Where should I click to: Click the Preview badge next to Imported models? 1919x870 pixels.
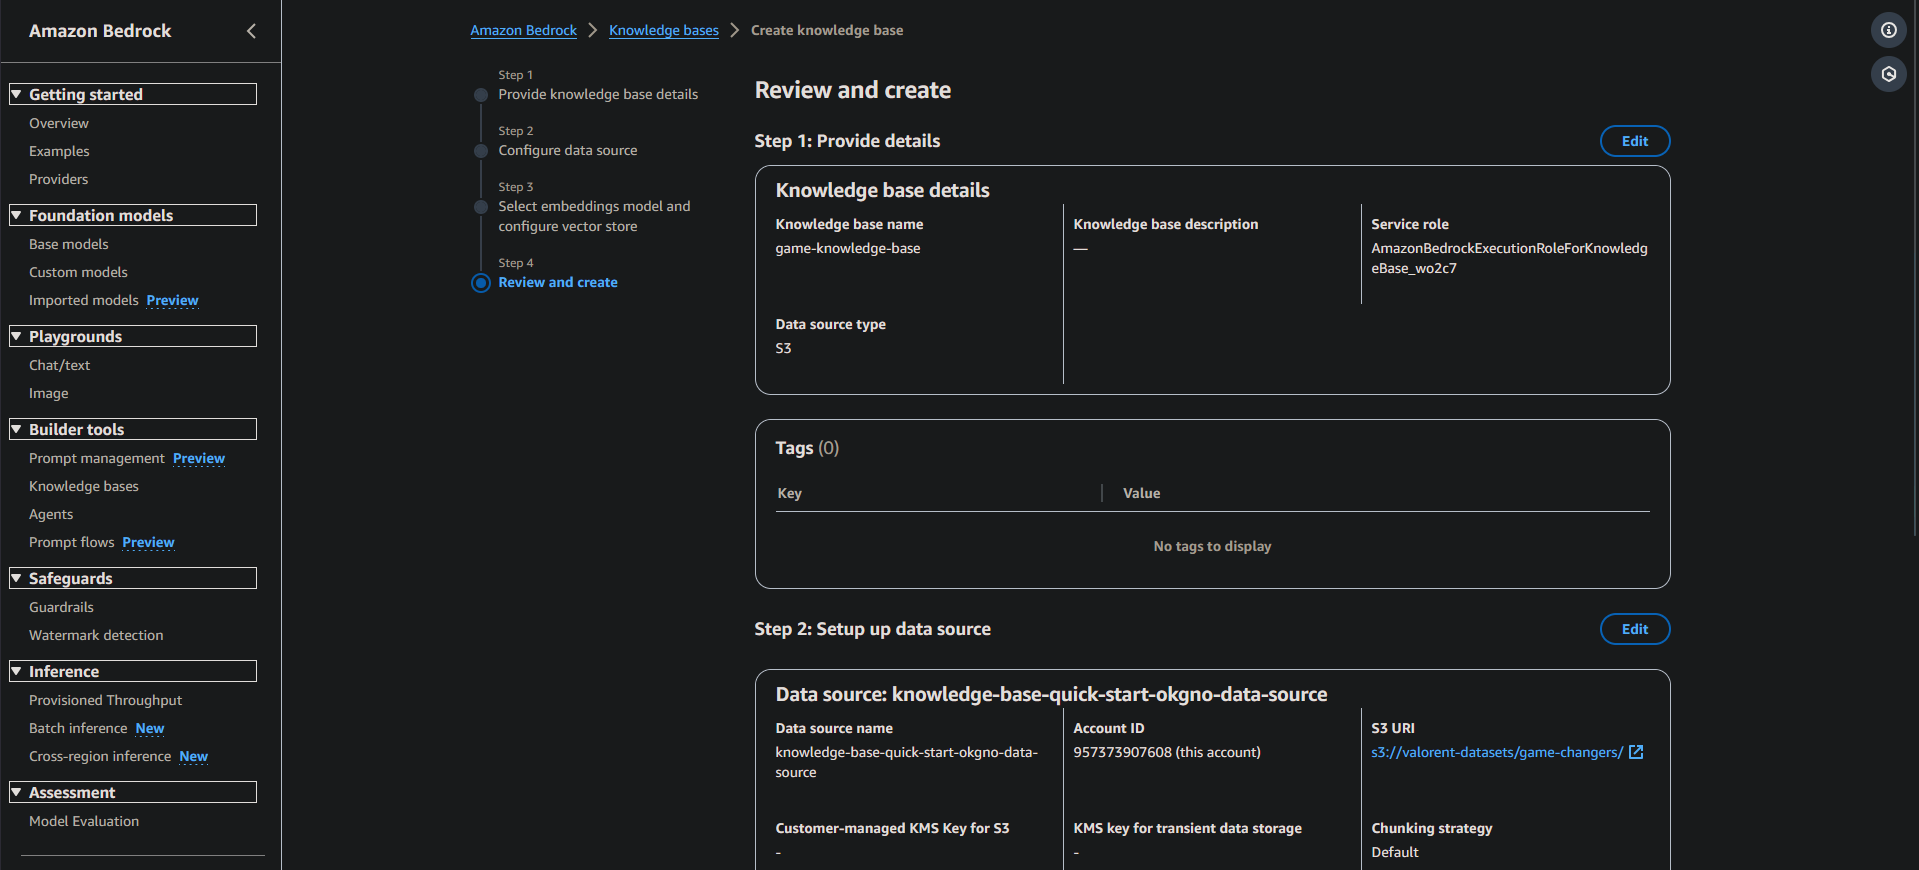click(x=172, y=300)
